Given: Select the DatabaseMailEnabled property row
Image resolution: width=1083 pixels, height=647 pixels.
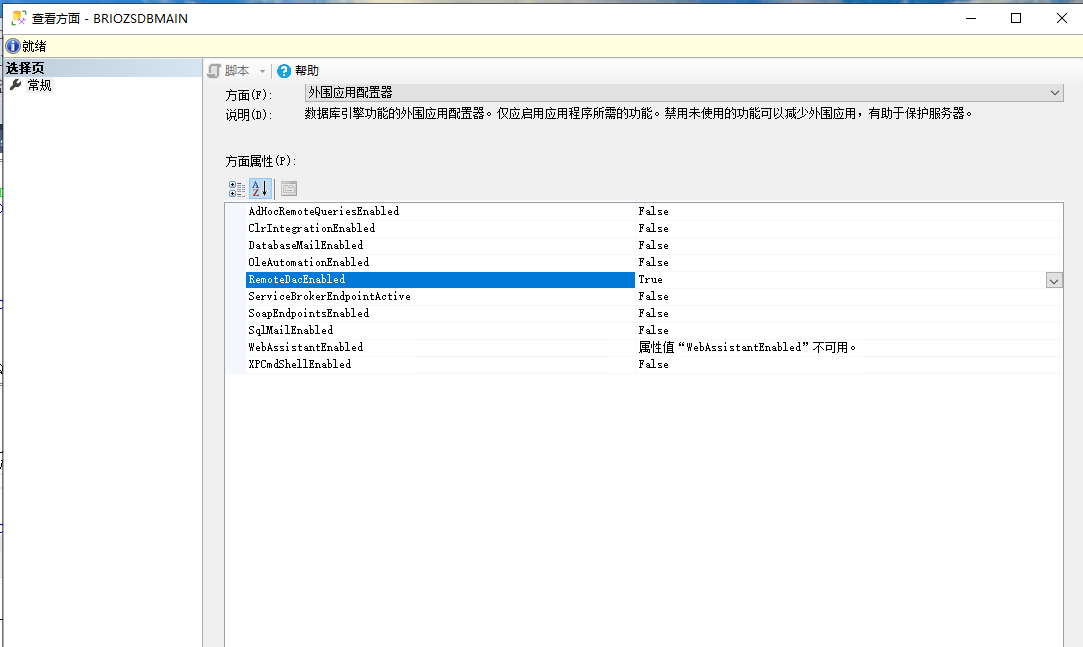Looking at the screenshot, I should [441, 245].
